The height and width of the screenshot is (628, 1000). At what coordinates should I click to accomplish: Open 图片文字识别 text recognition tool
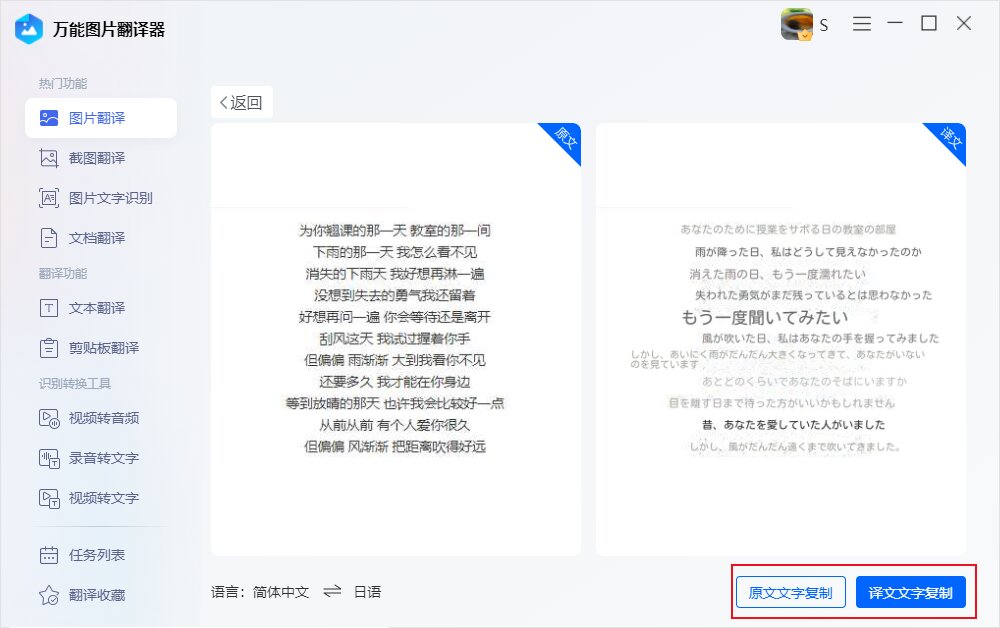pos(108,198)
